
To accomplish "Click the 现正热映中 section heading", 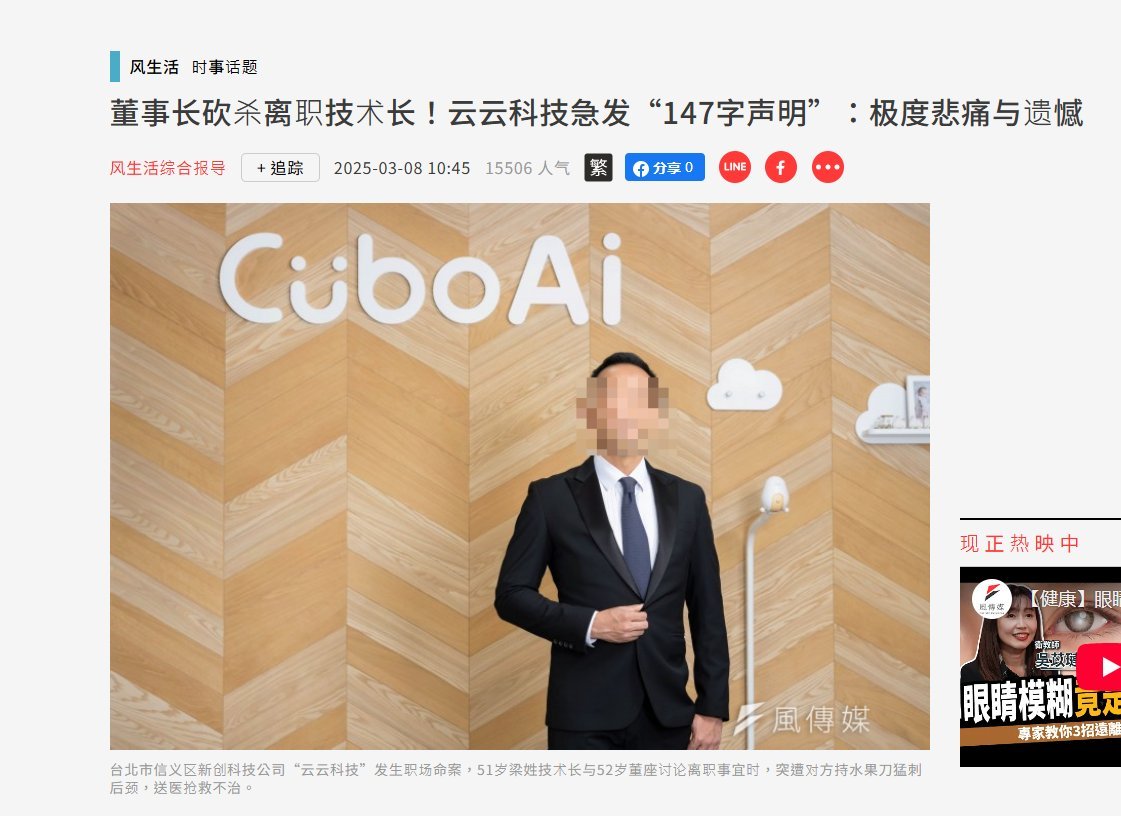I will pos(1019,544).
